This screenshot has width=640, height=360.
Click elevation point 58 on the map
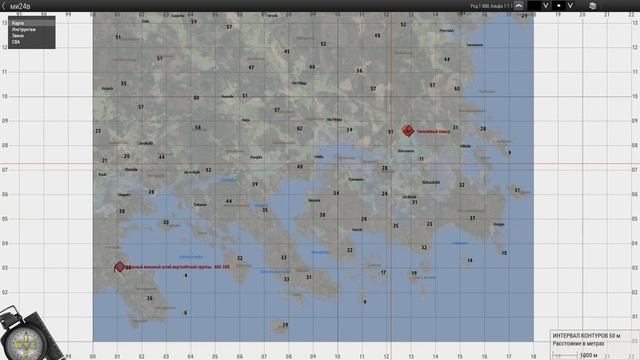198,127
